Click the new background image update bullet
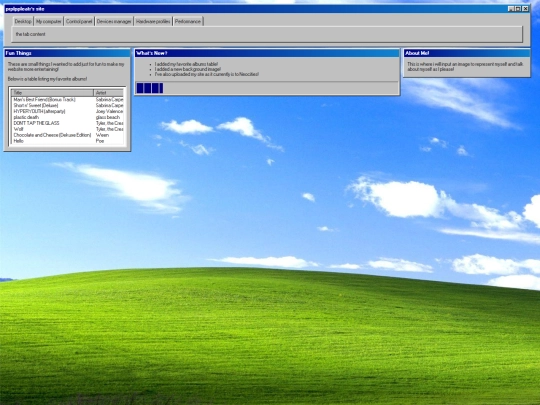This screenshot has width=540, height=405. point(188,69)
